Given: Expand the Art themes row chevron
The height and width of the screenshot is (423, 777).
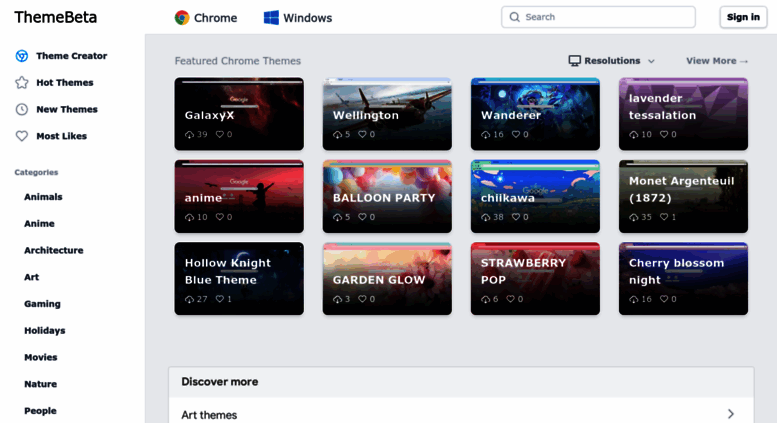Looking at the screenshot, I should point(731,414).
